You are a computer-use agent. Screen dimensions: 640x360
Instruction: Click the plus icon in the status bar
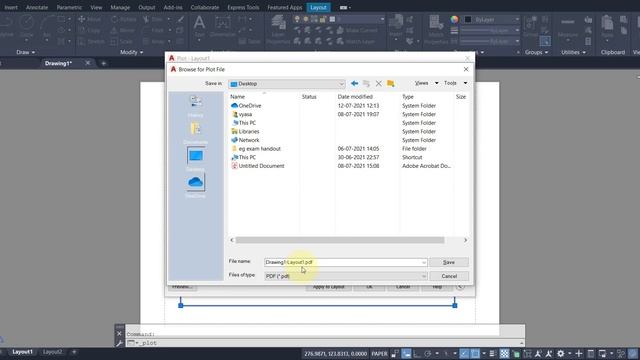(x=579, y=353)
